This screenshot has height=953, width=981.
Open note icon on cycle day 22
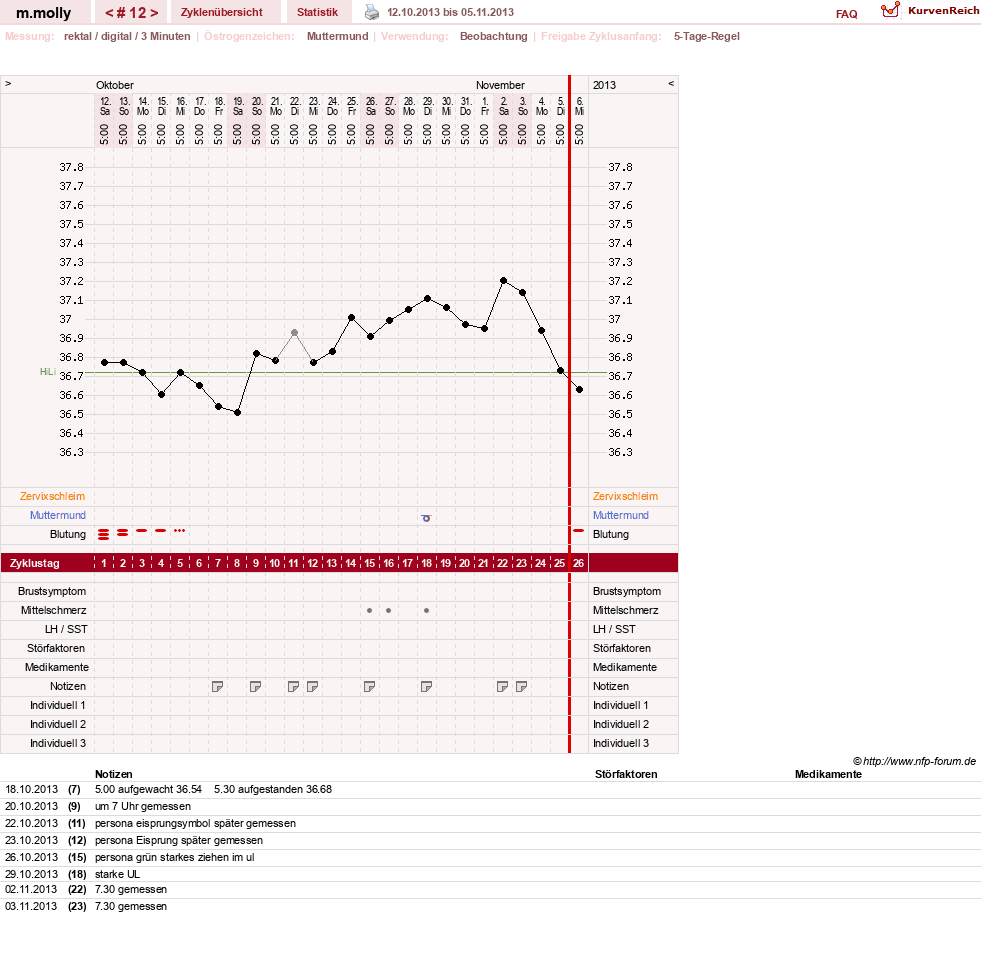tap(502, 687)
